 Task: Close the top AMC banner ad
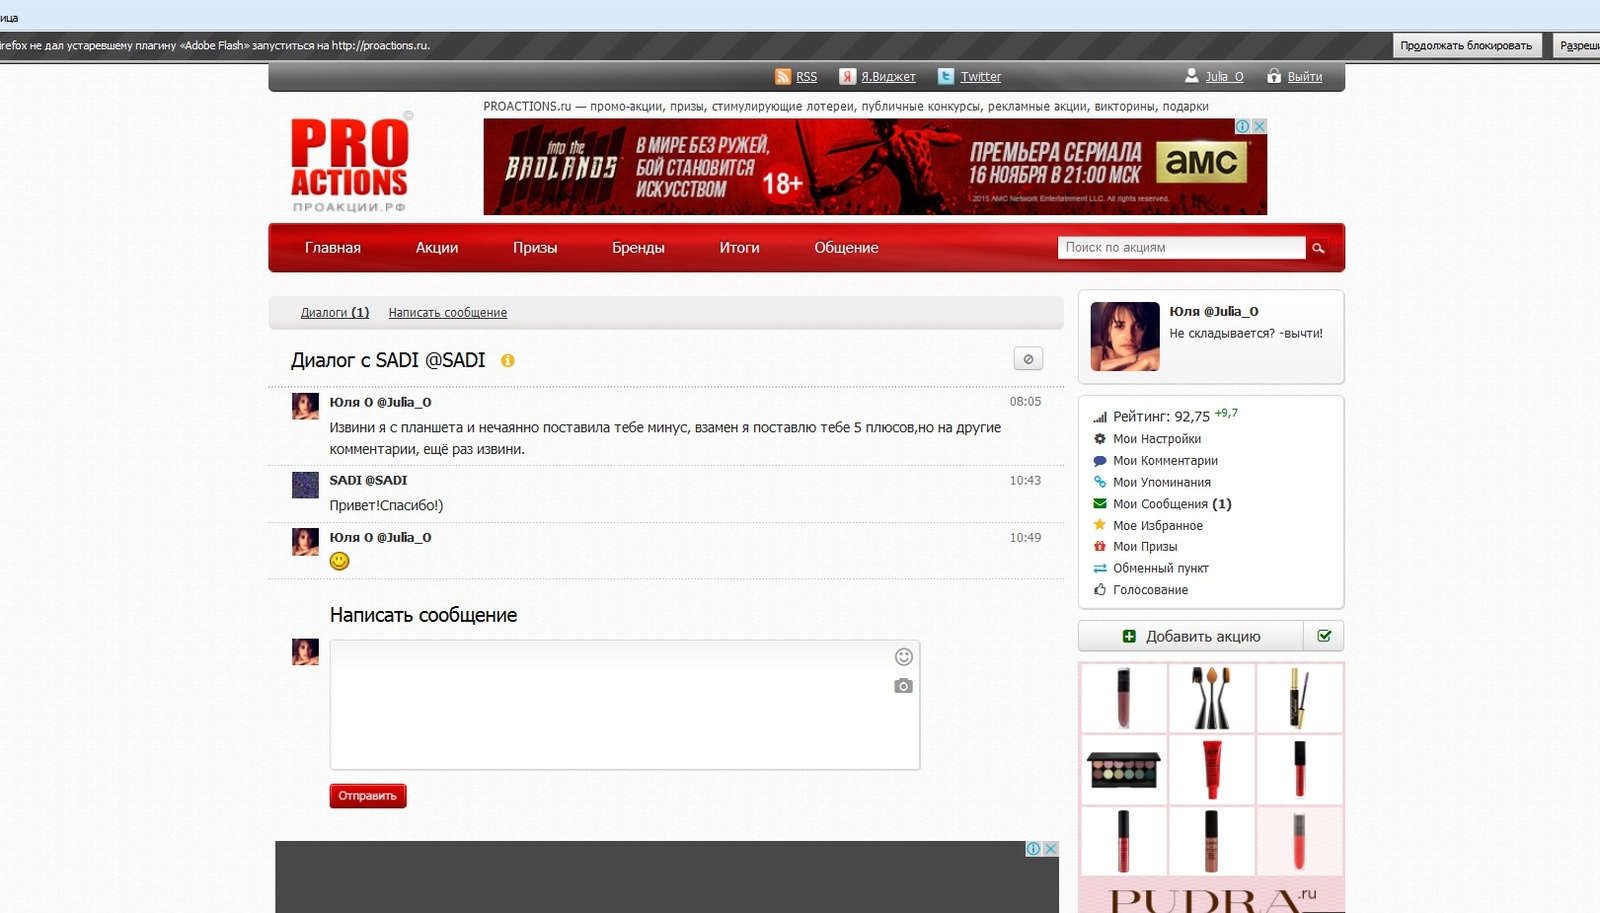click(x=1260, y=126)
